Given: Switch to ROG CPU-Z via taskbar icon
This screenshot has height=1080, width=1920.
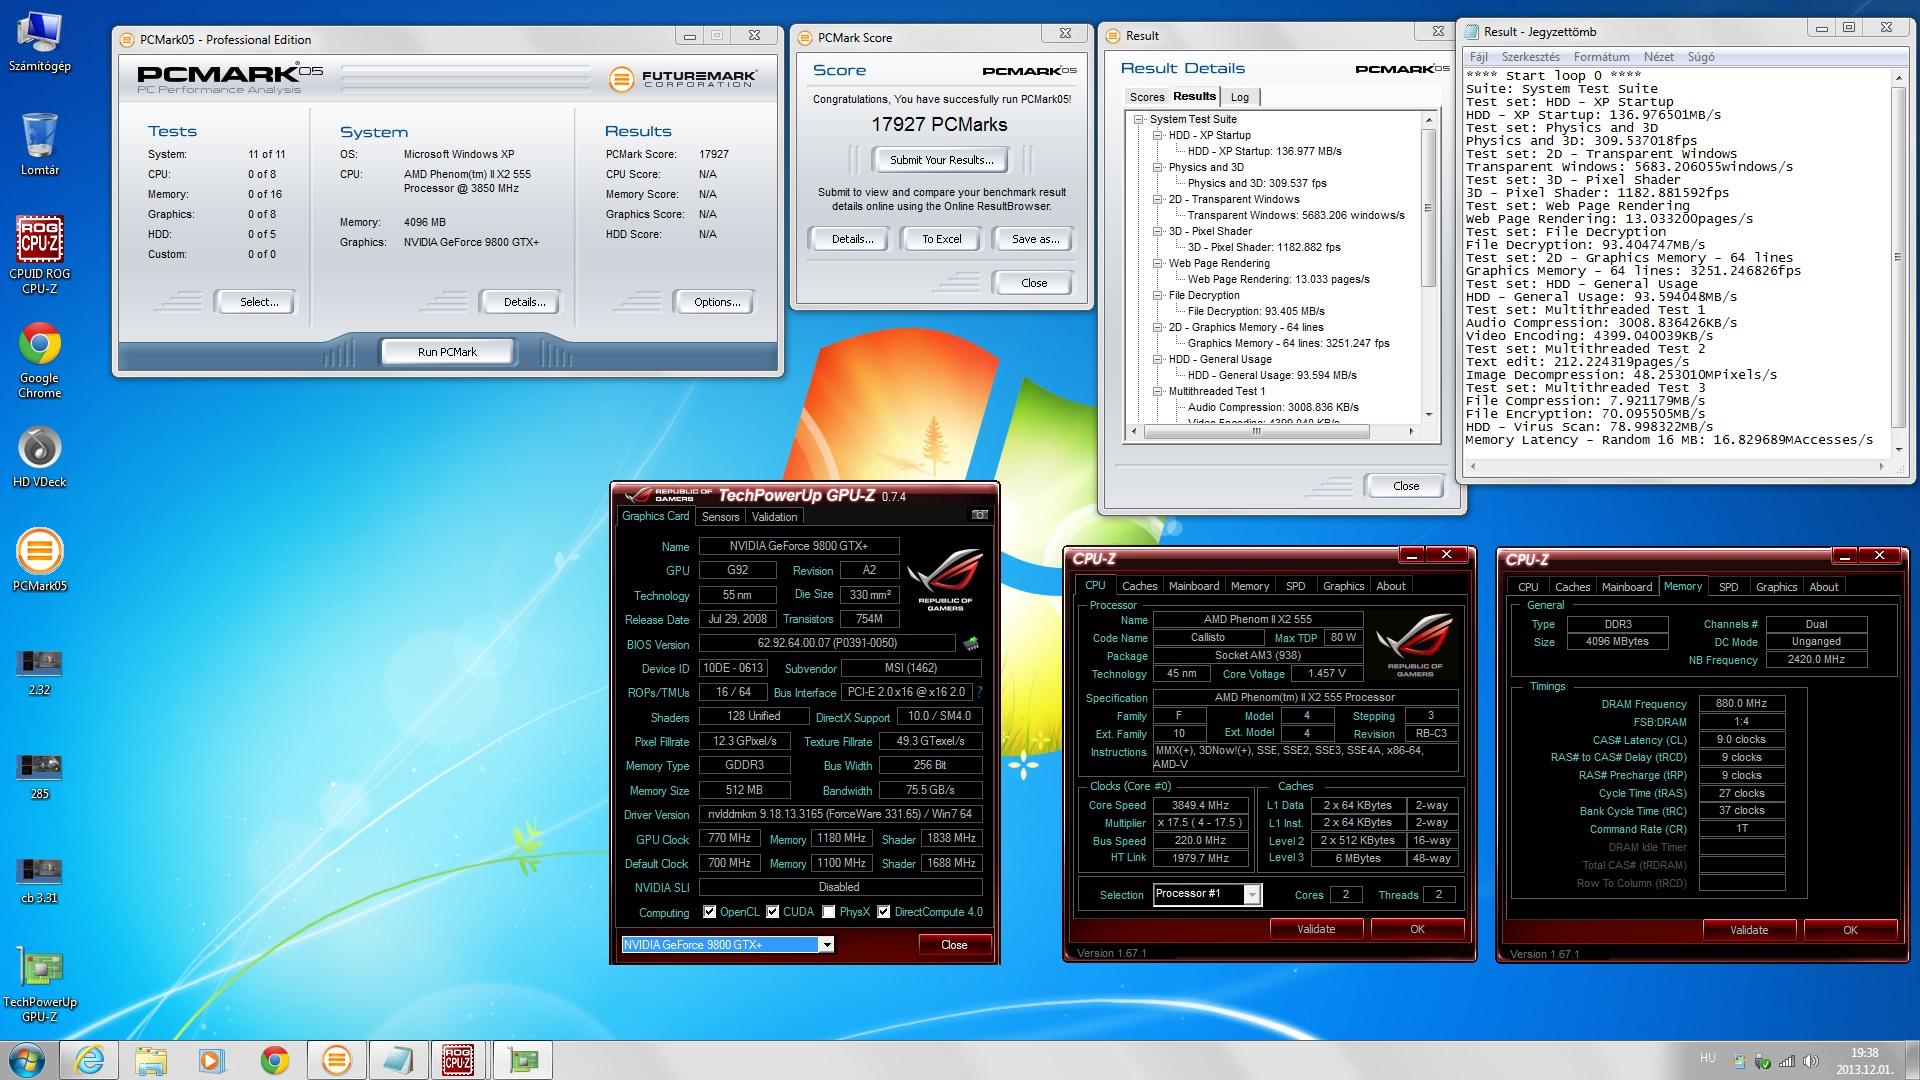Looking at the screenshot, I should pos(460,1059).
